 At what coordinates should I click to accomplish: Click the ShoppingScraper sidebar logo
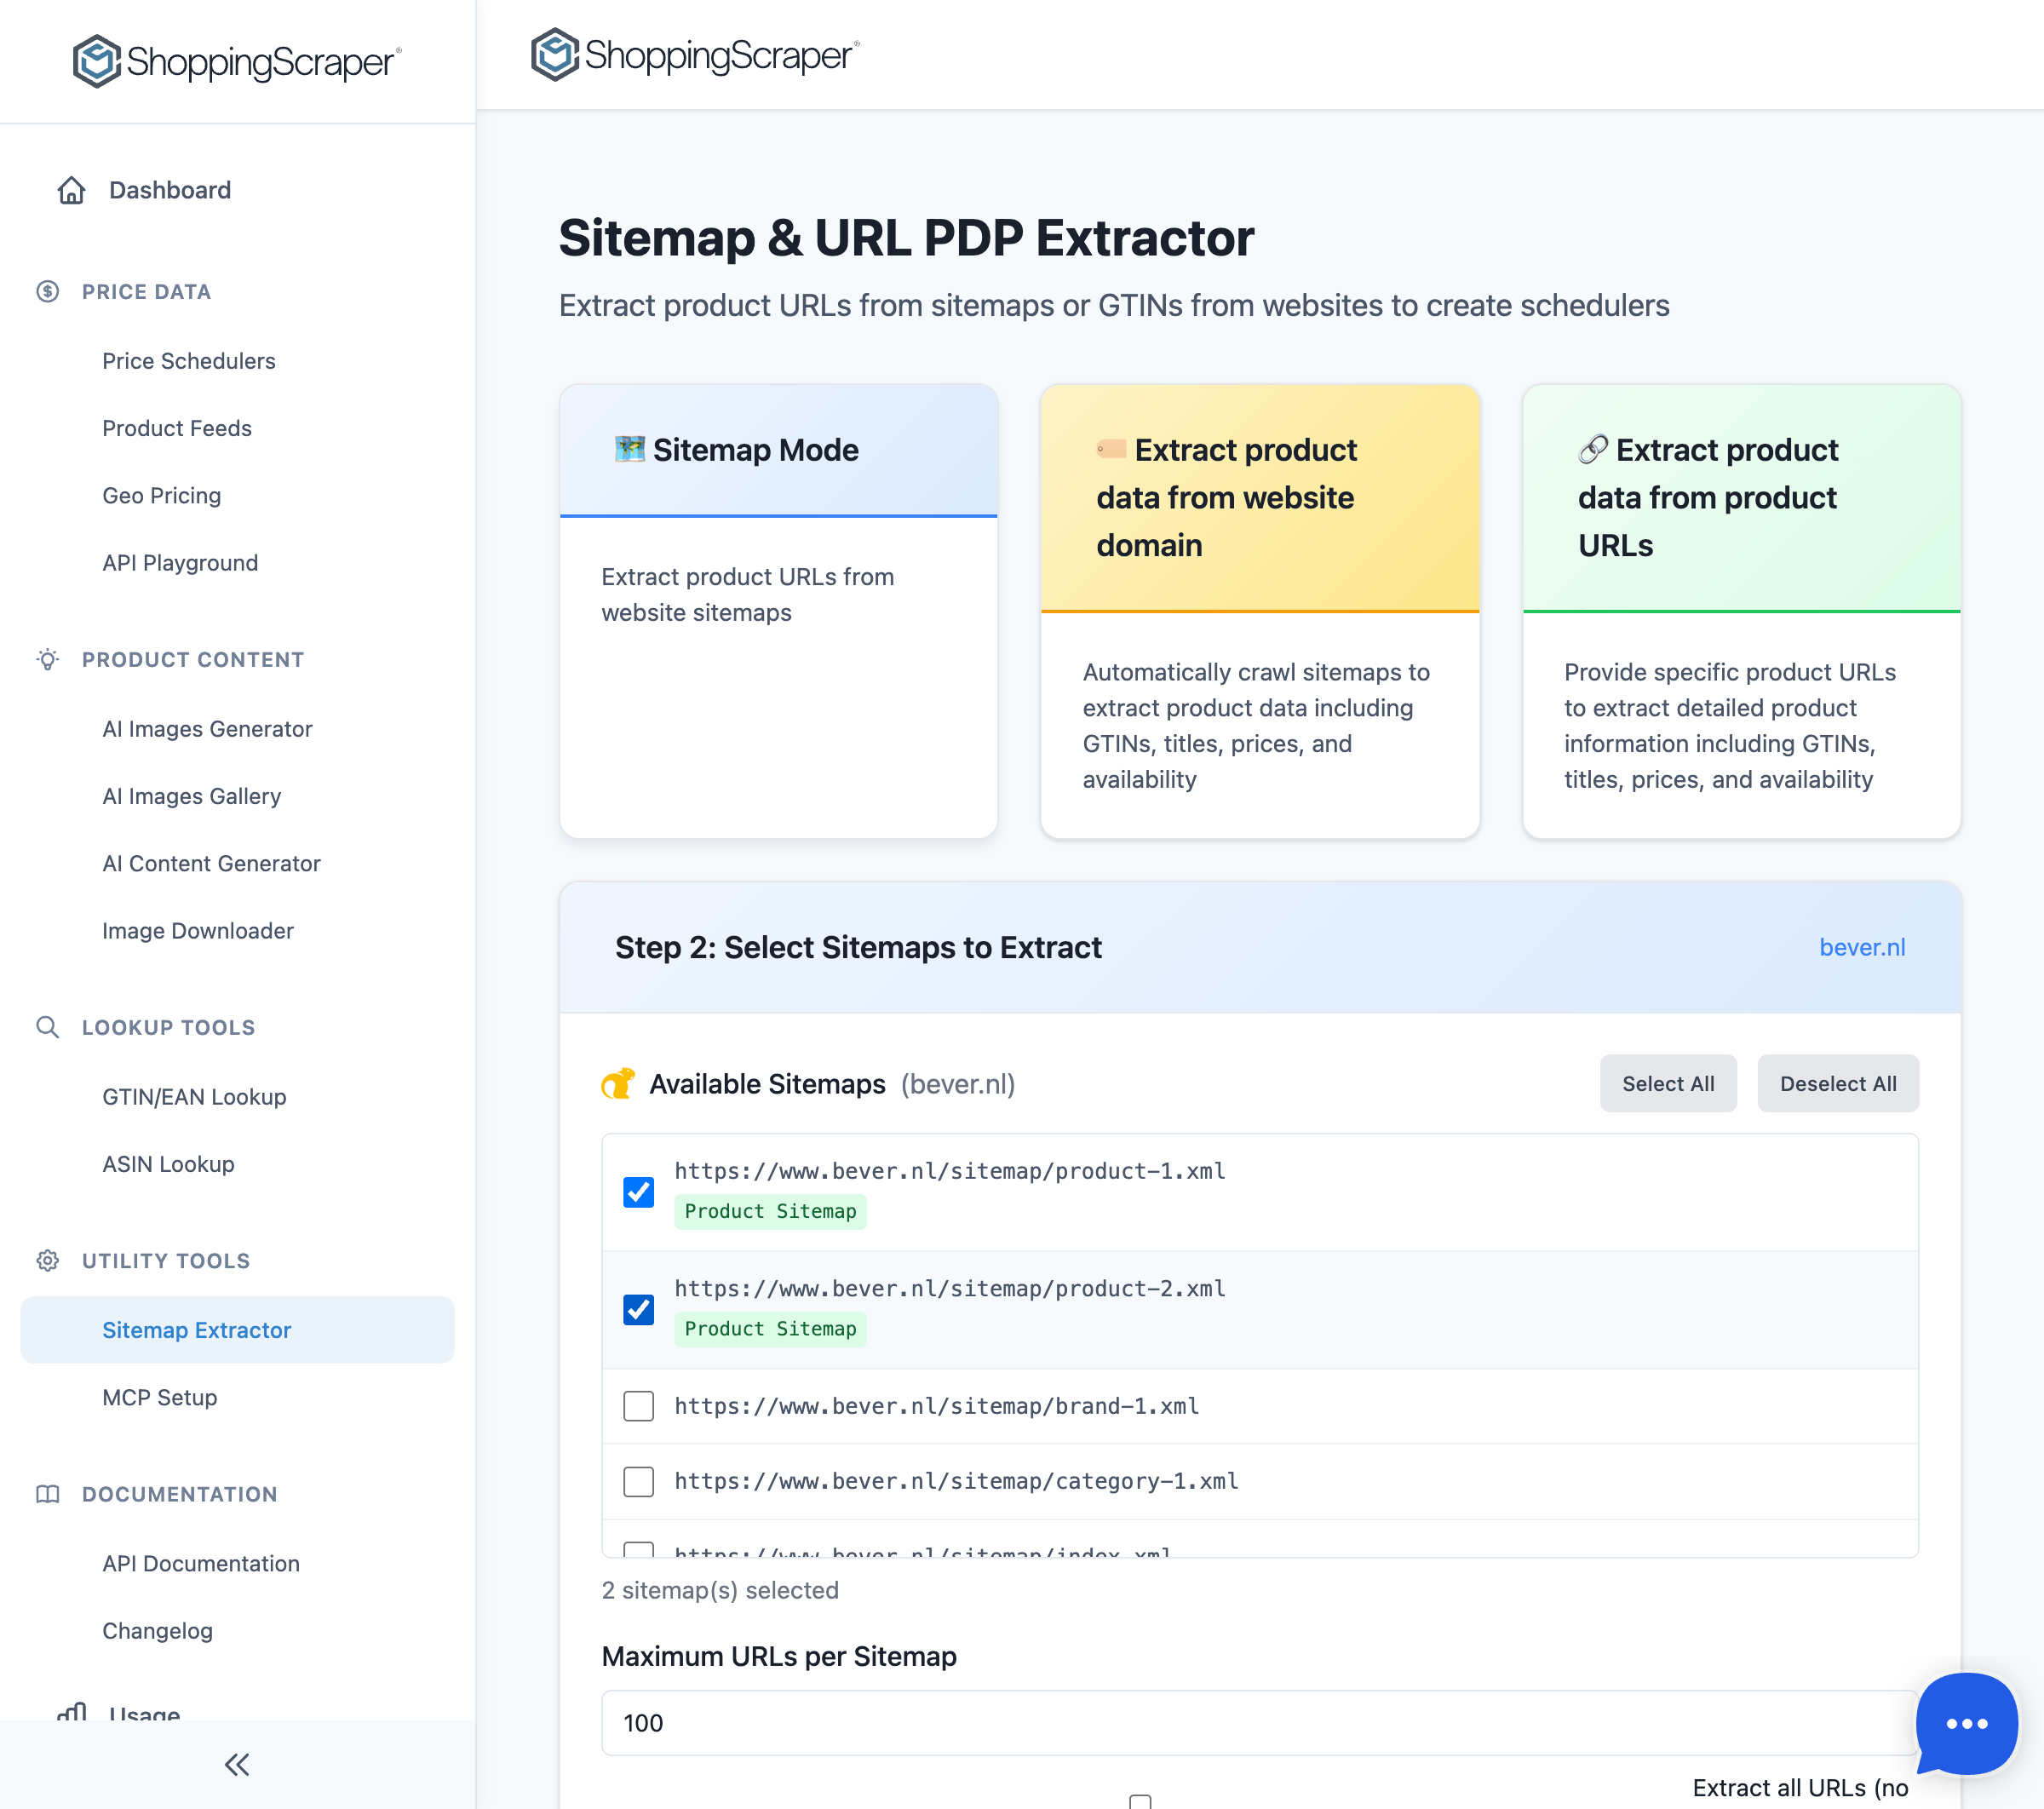234,62
